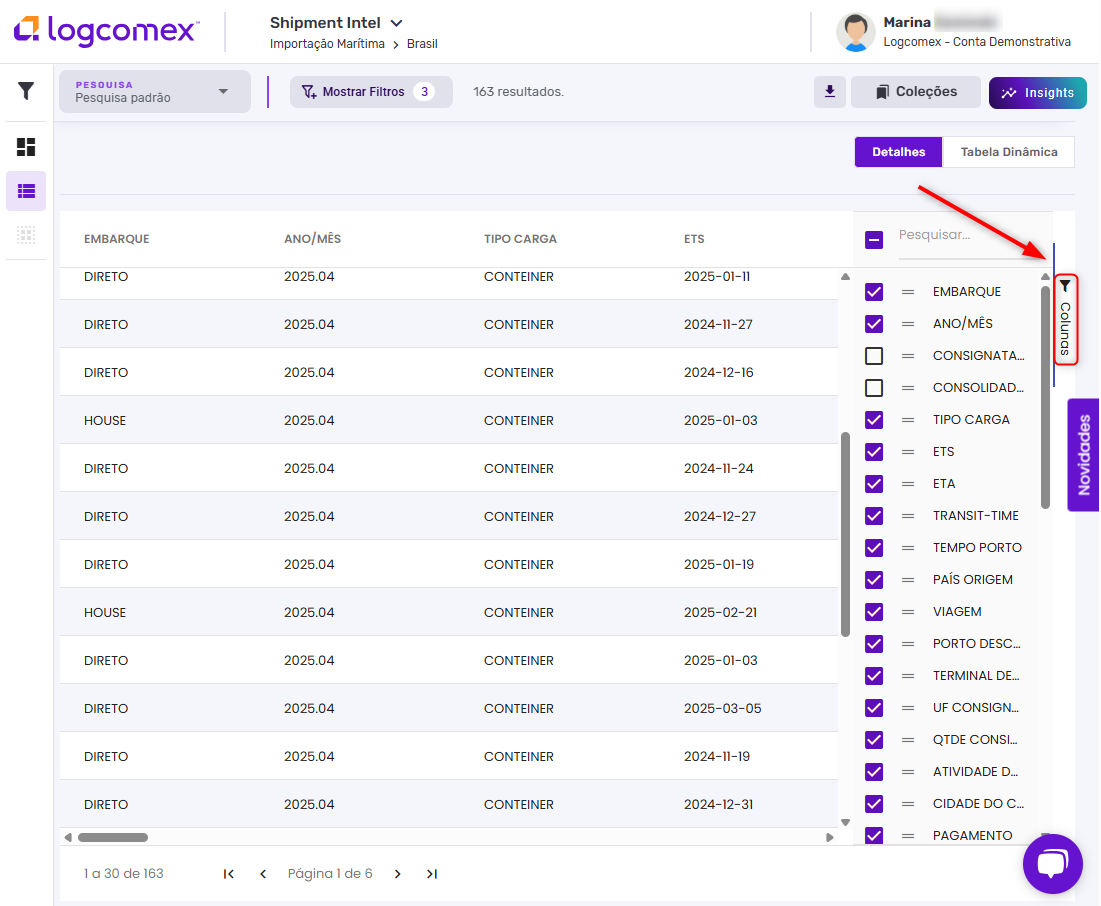
Task: Click the download icon button
Action: pyautogui.click(x=829, y=92)
